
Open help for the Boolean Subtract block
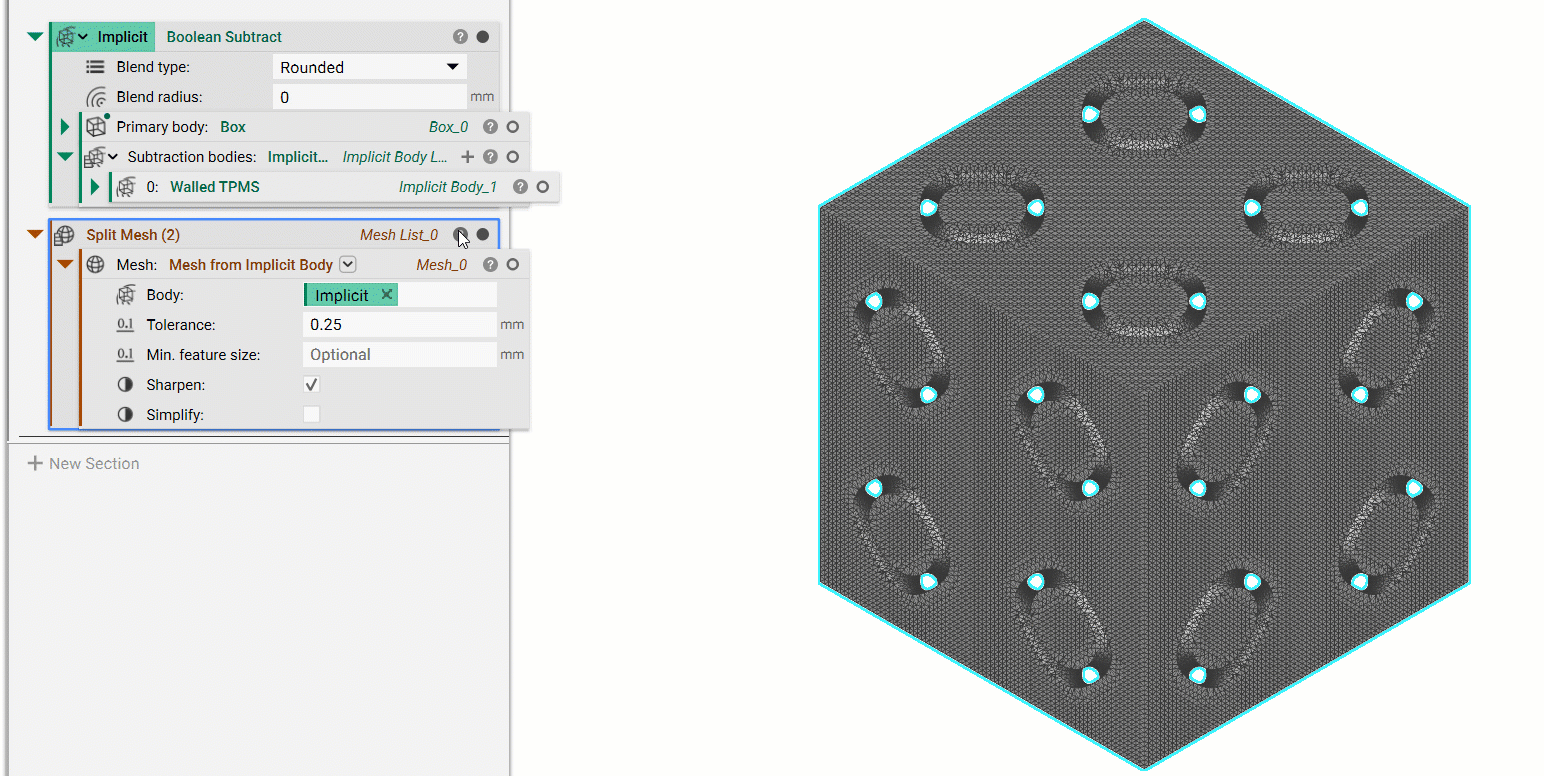(x=459, y=36)
